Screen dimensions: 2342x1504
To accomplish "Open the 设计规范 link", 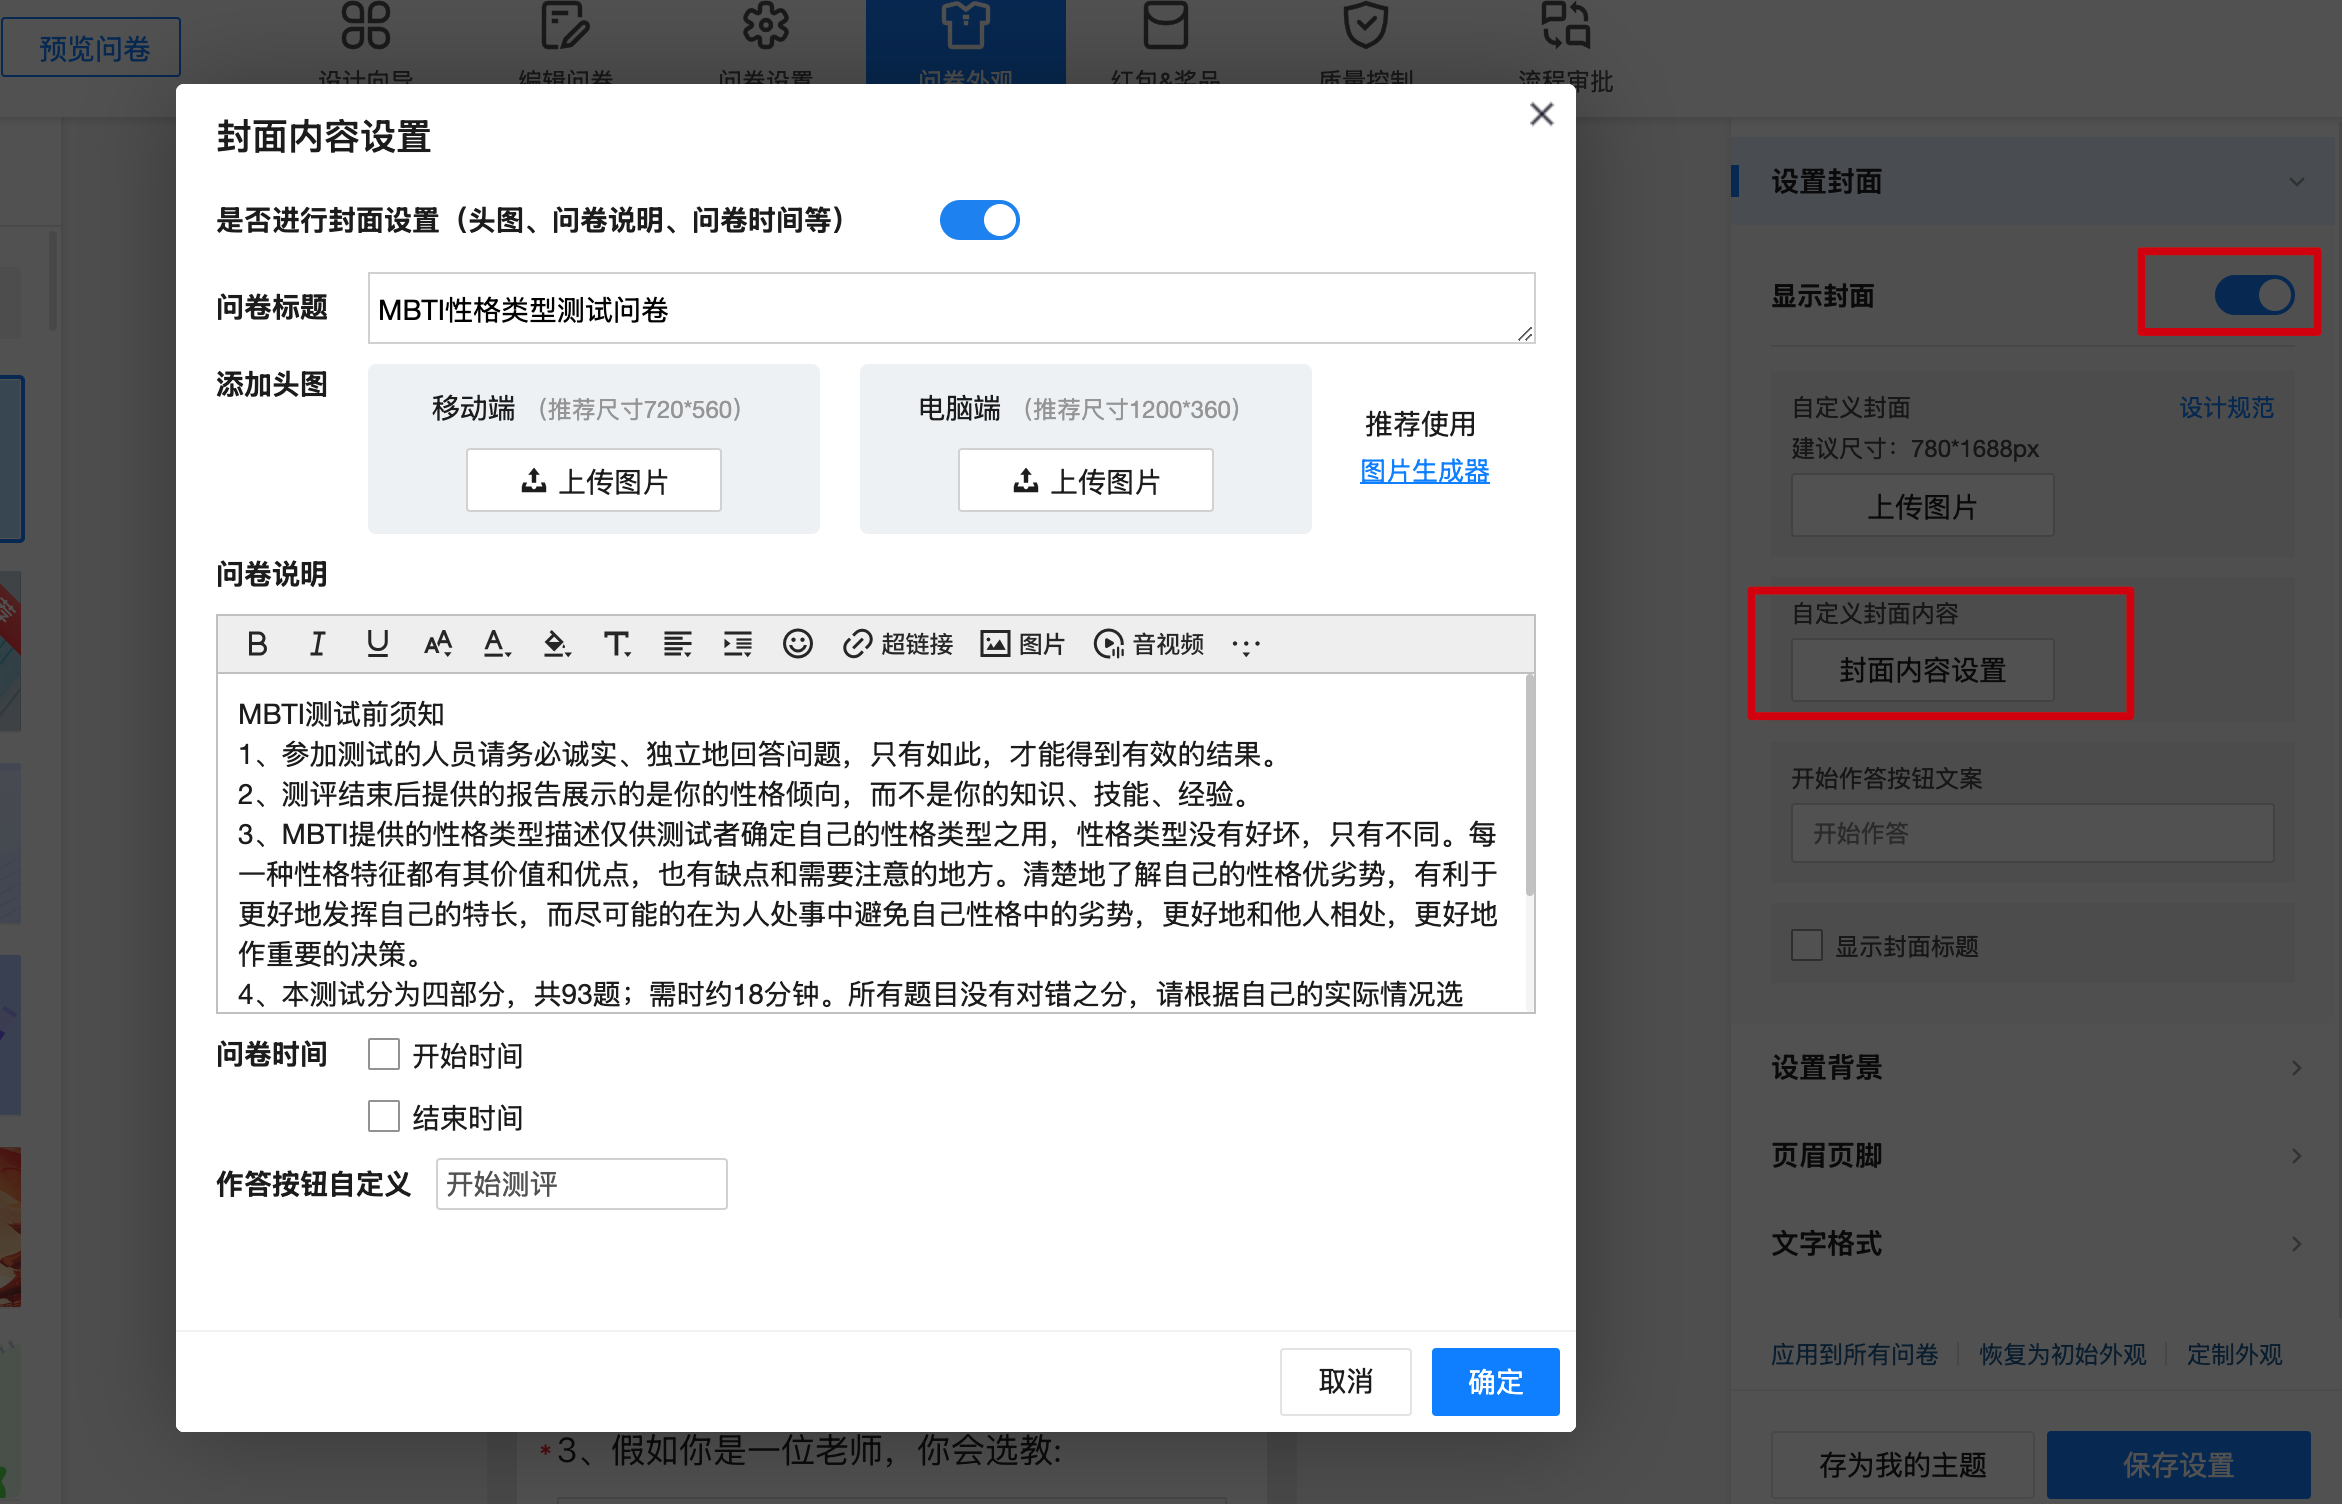I will pos(2226,408).
